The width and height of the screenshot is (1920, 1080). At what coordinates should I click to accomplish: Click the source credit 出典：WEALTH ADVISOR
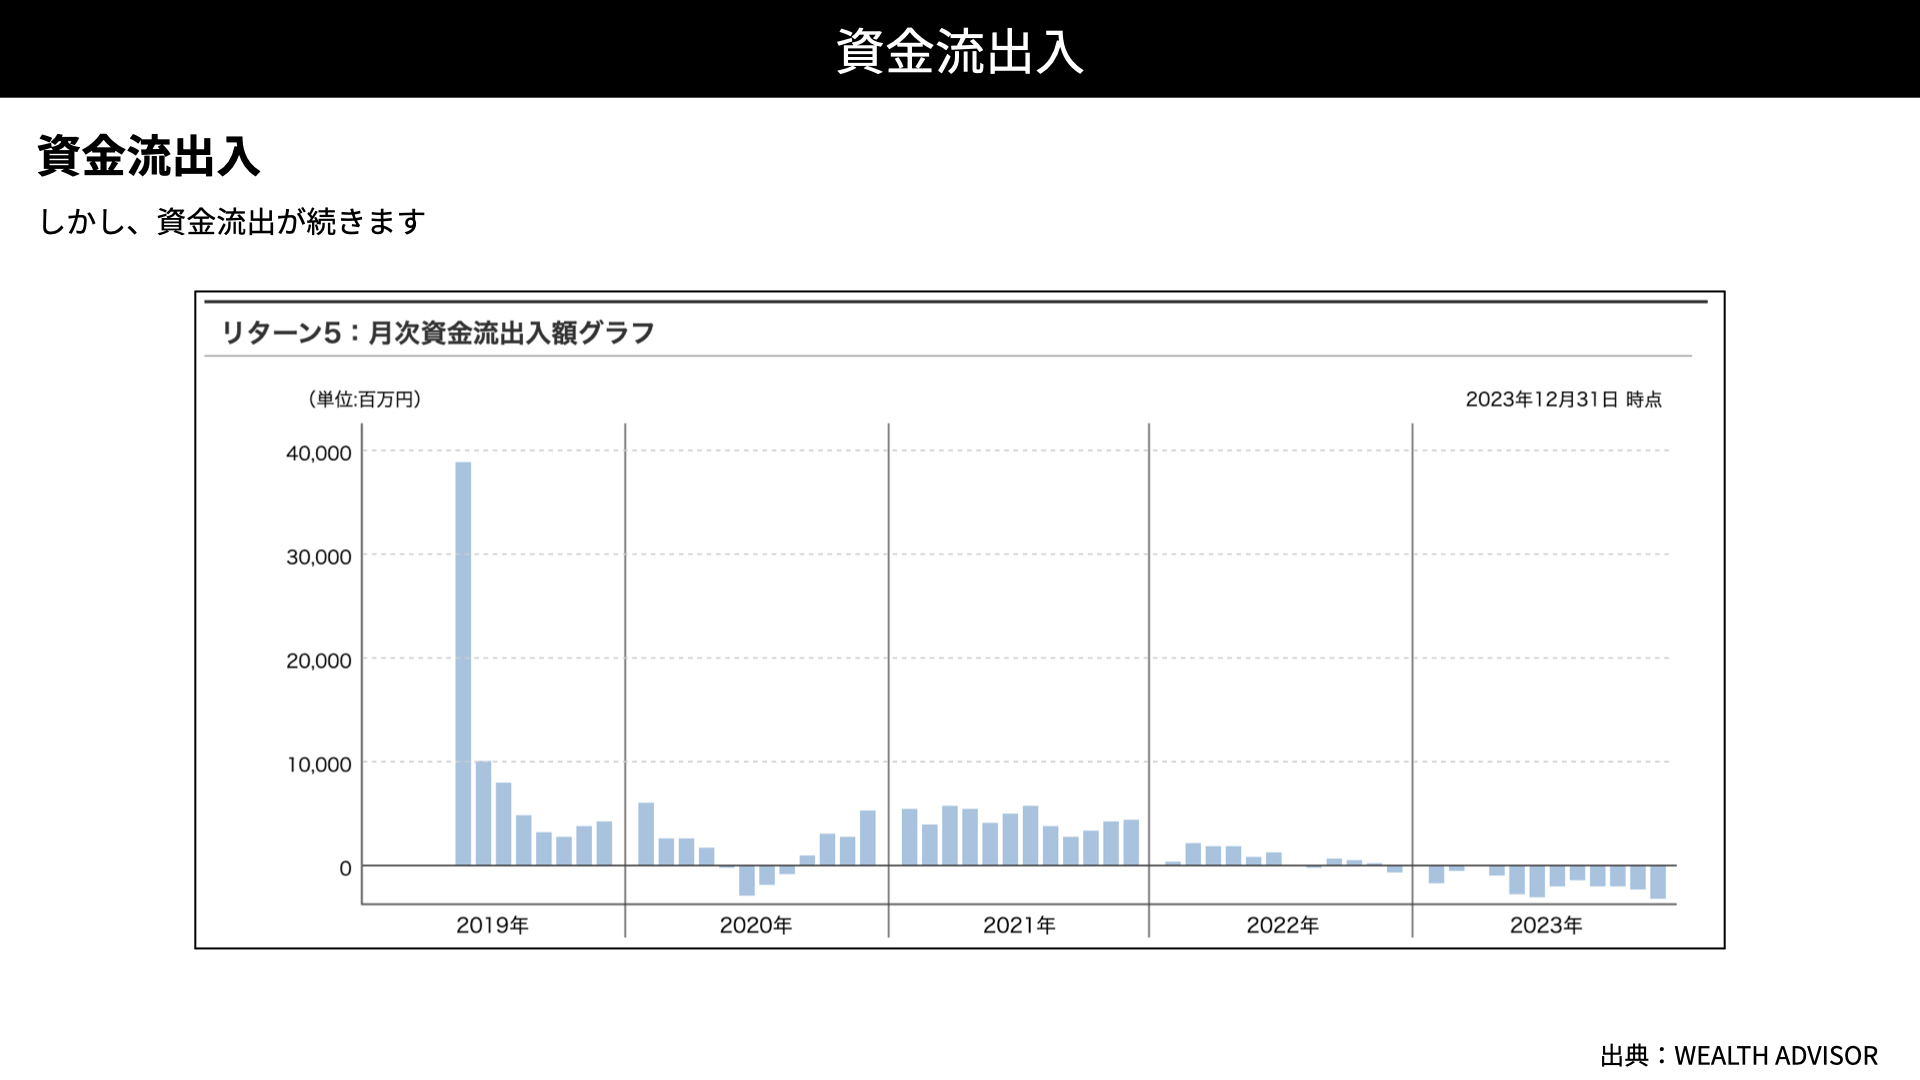[x=1739, y=1055]
